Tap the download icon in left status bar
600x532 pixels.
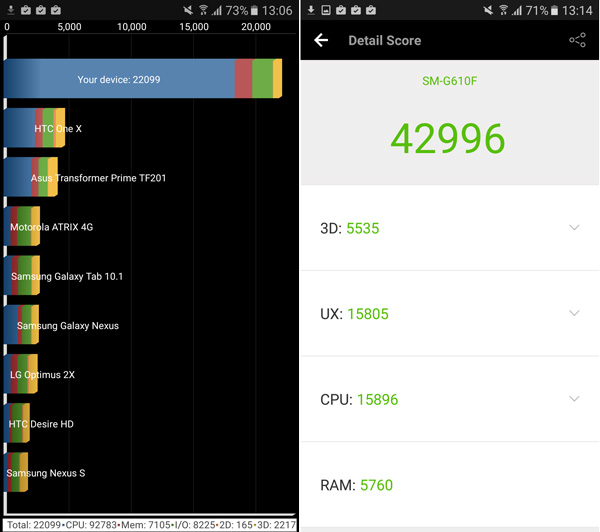tap(11, 10)
